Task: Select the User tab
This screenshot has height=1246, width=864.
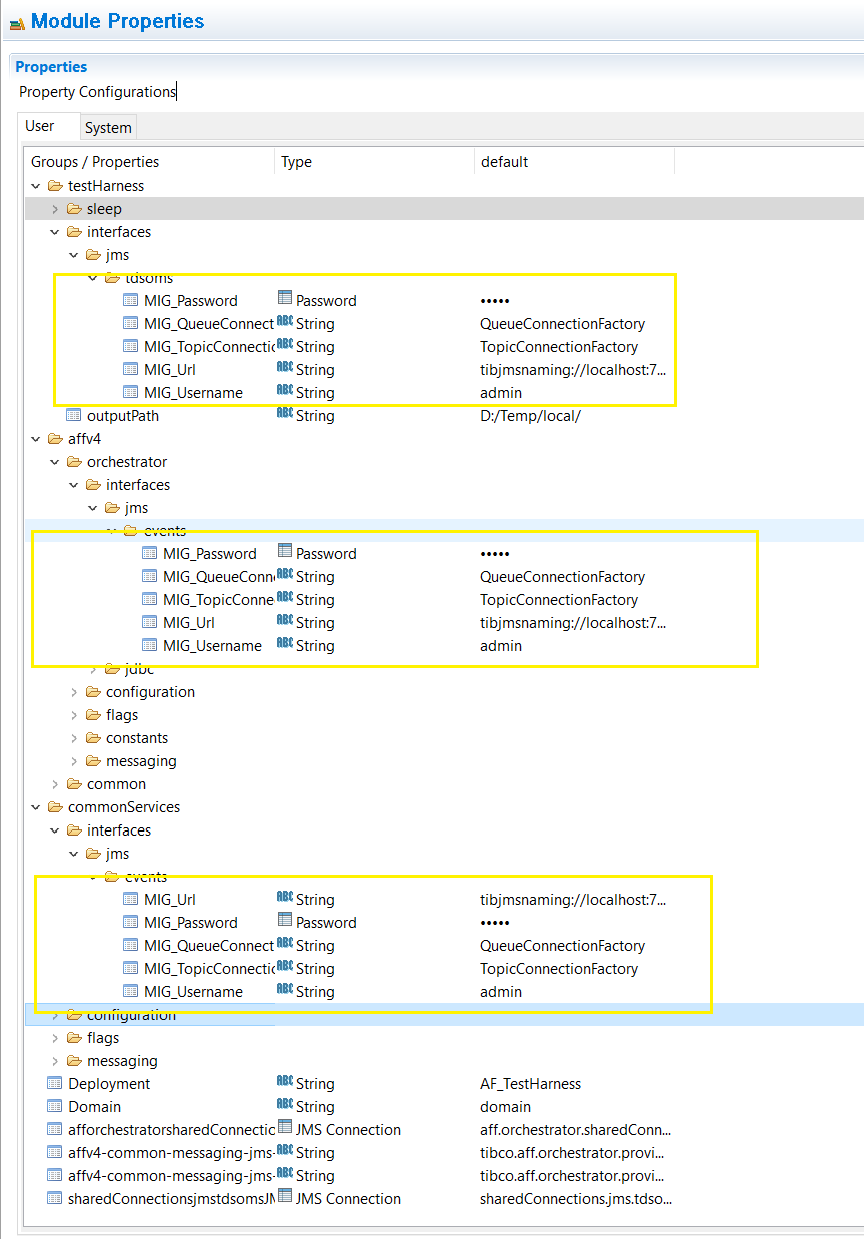Action: [x=40, y=126]
